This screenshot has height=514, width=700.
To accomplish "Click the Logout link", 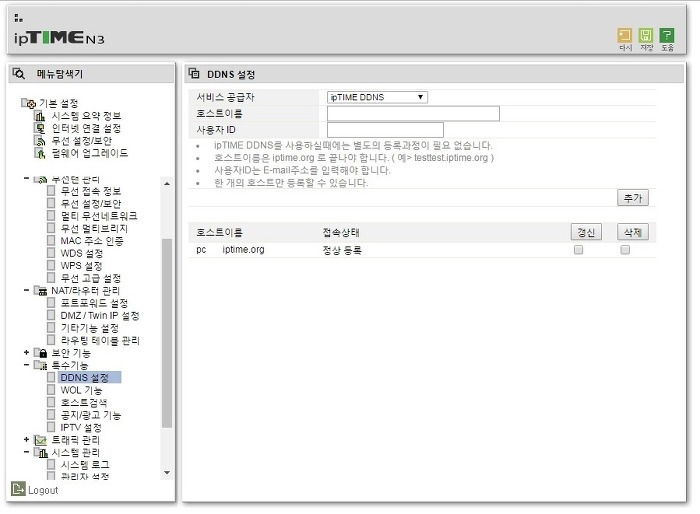I will [x=43, y=490].
